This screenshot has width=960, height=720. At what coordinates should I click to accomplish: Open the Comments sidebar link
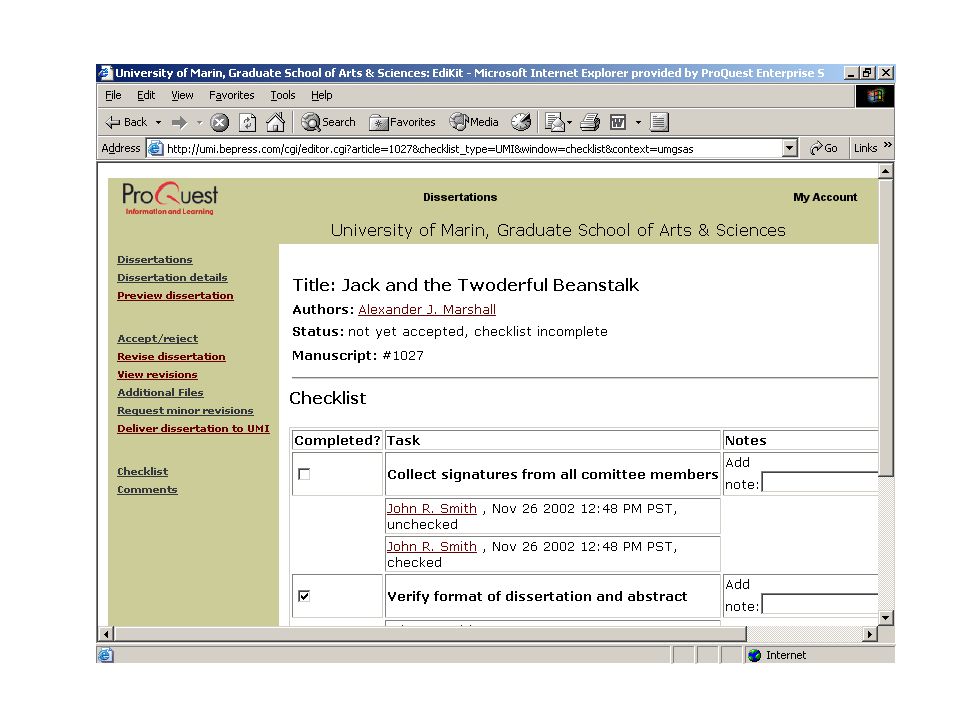[148, 489]
